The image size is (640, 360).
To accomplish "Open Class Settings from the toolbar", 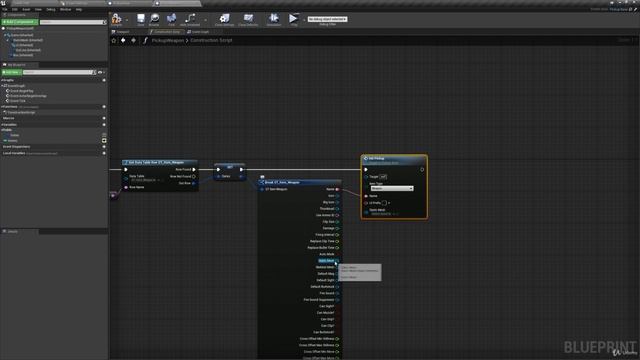I will tap(224, 19).
